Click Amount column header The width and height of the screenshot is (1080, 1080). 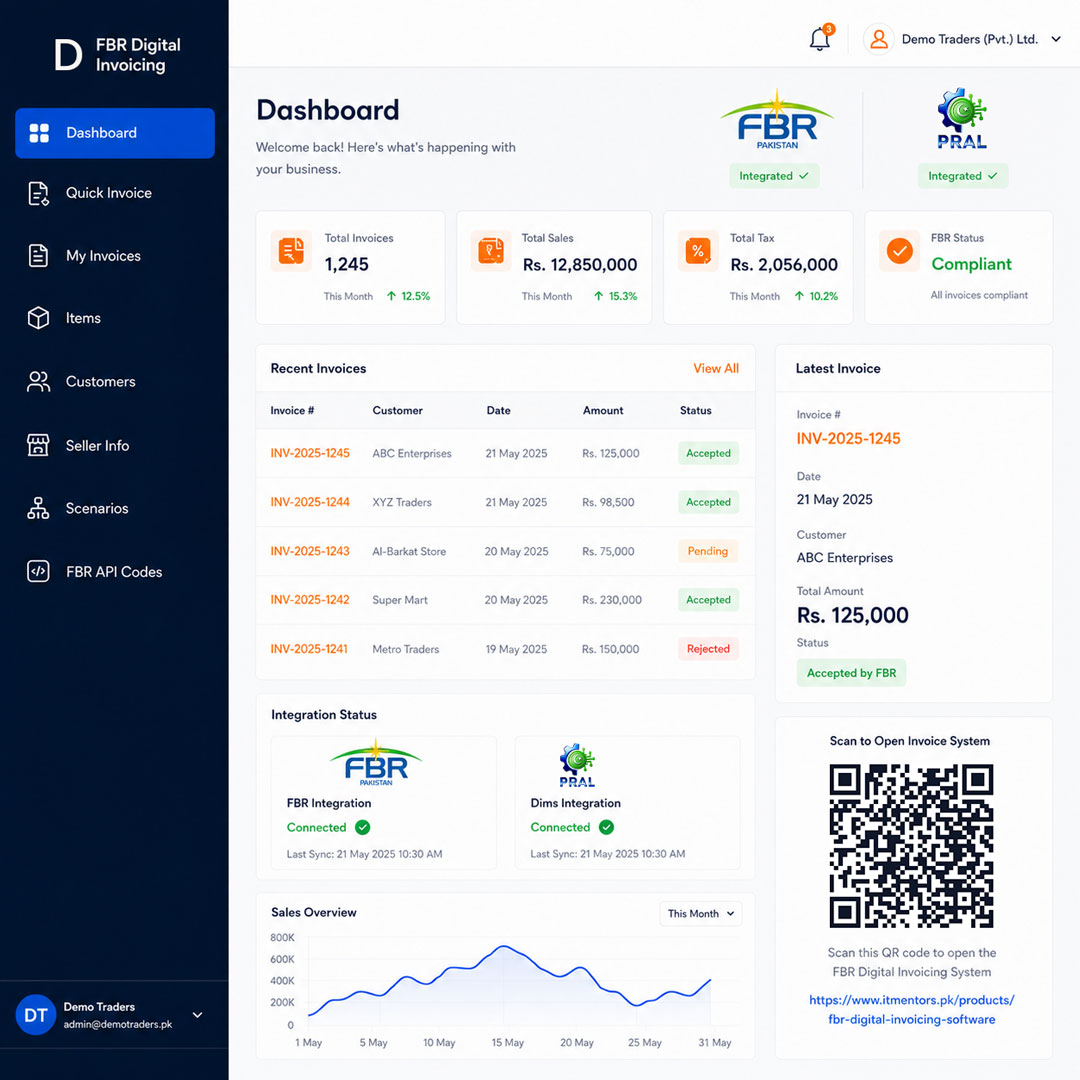(603, 411)
